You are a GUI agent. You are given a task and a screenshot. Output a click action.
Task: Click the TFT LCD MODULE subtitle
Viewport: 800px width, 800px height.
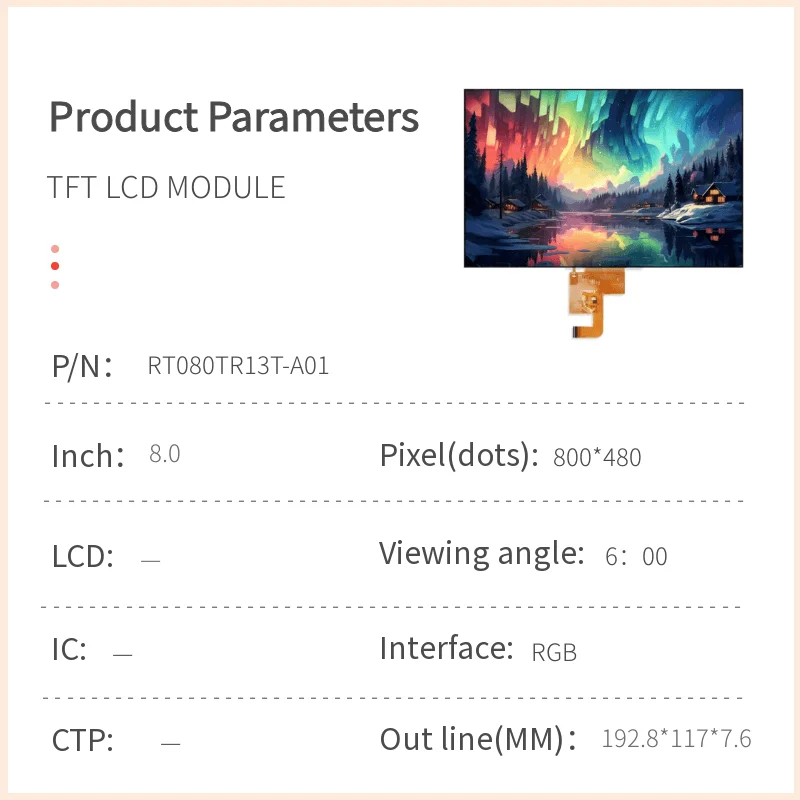(x=166, y=188)
